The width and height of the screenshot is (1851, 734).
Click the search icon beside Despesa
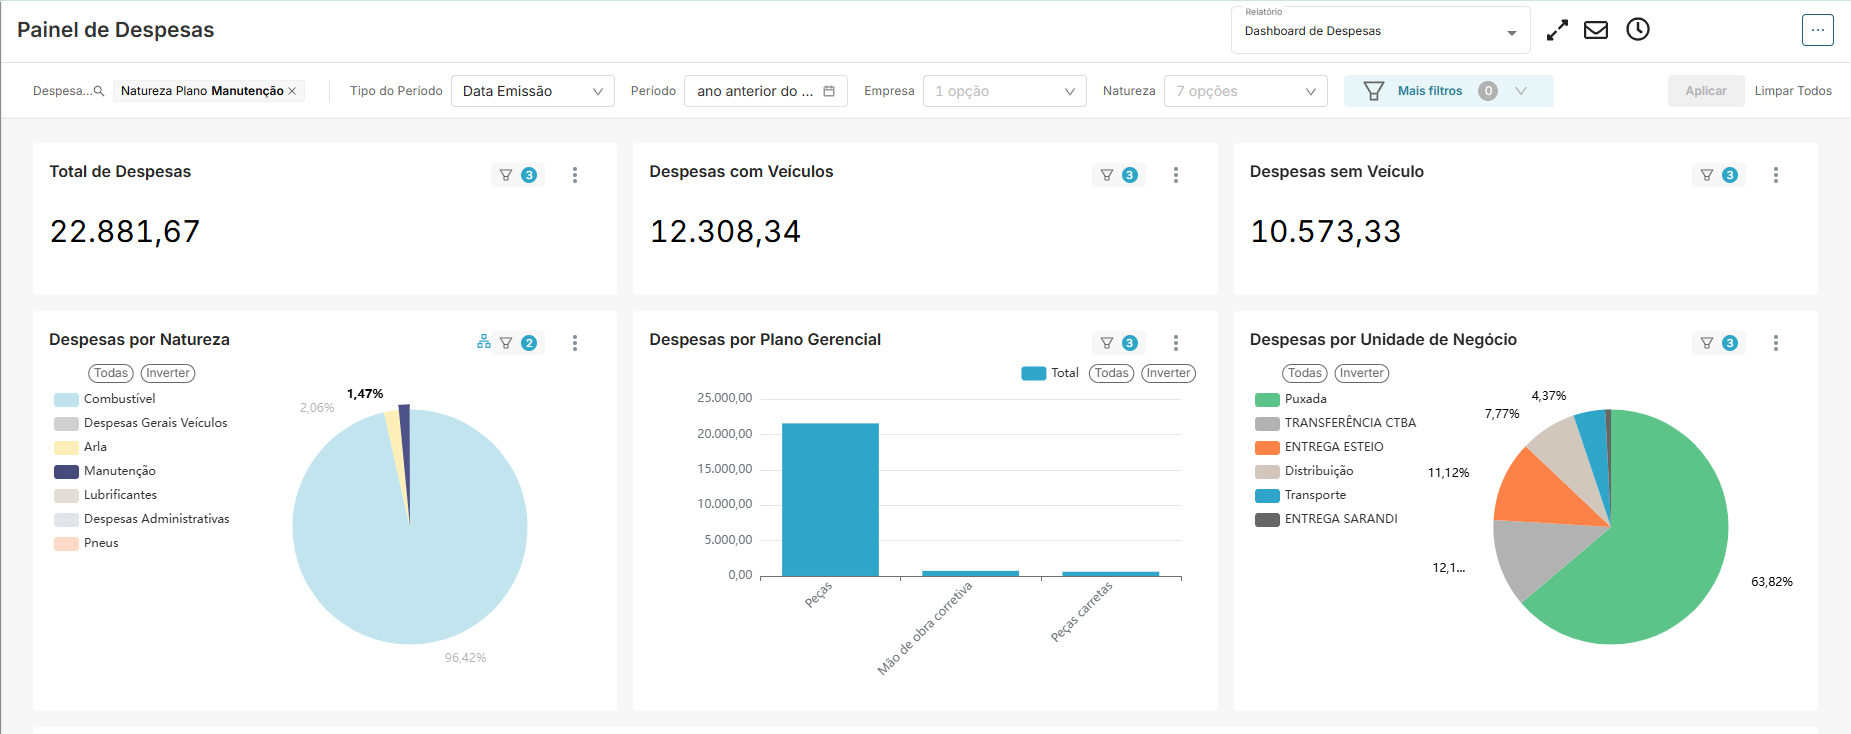[x=99, y=91]
